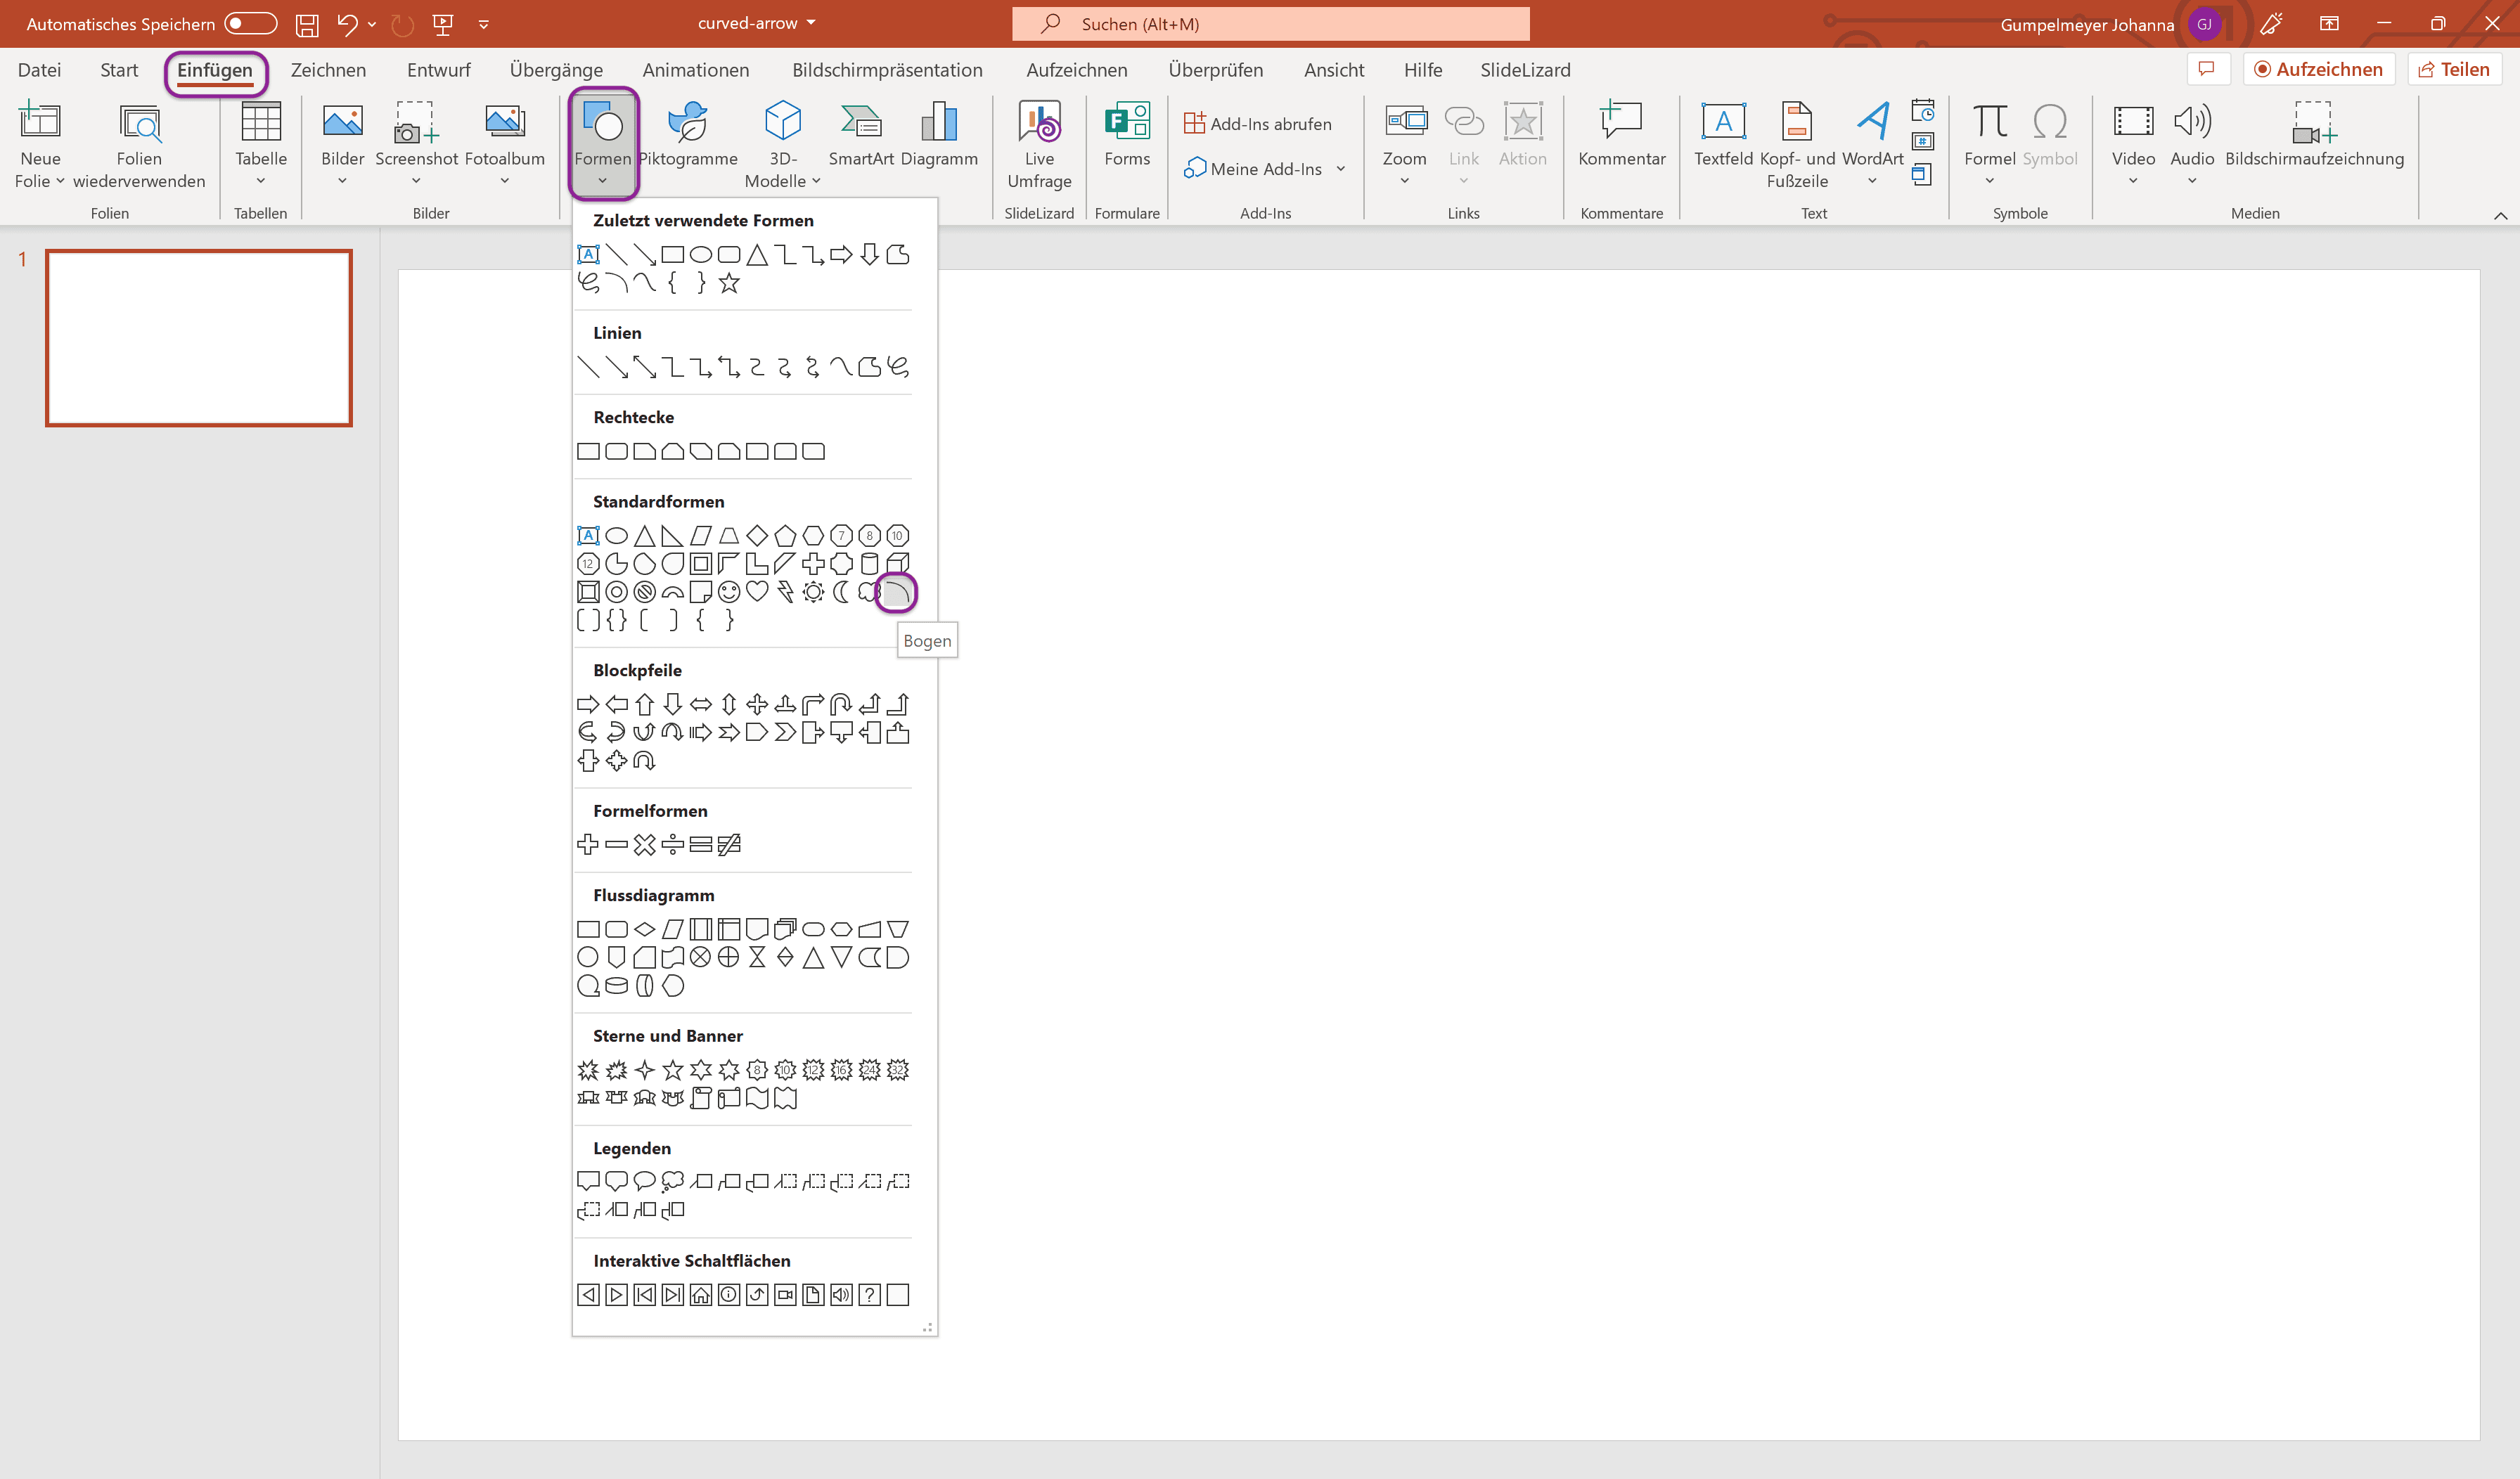Open the Animationen tab
Image resolution: width=2520 pixels, height=1479 pixels.
[695, 70]
